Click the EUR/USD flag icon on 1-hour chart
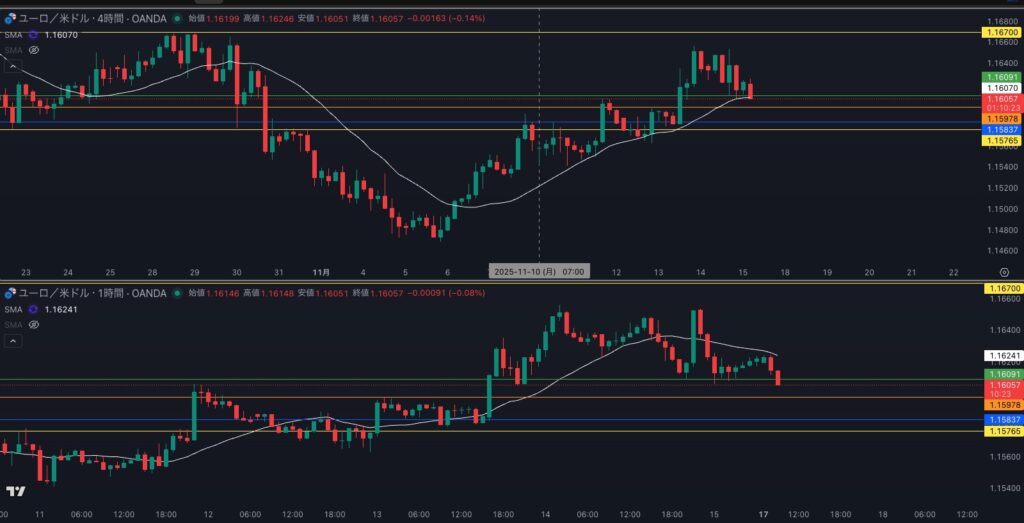Image resolution: width=1024 pixels, height=523 pixels. 10,293
